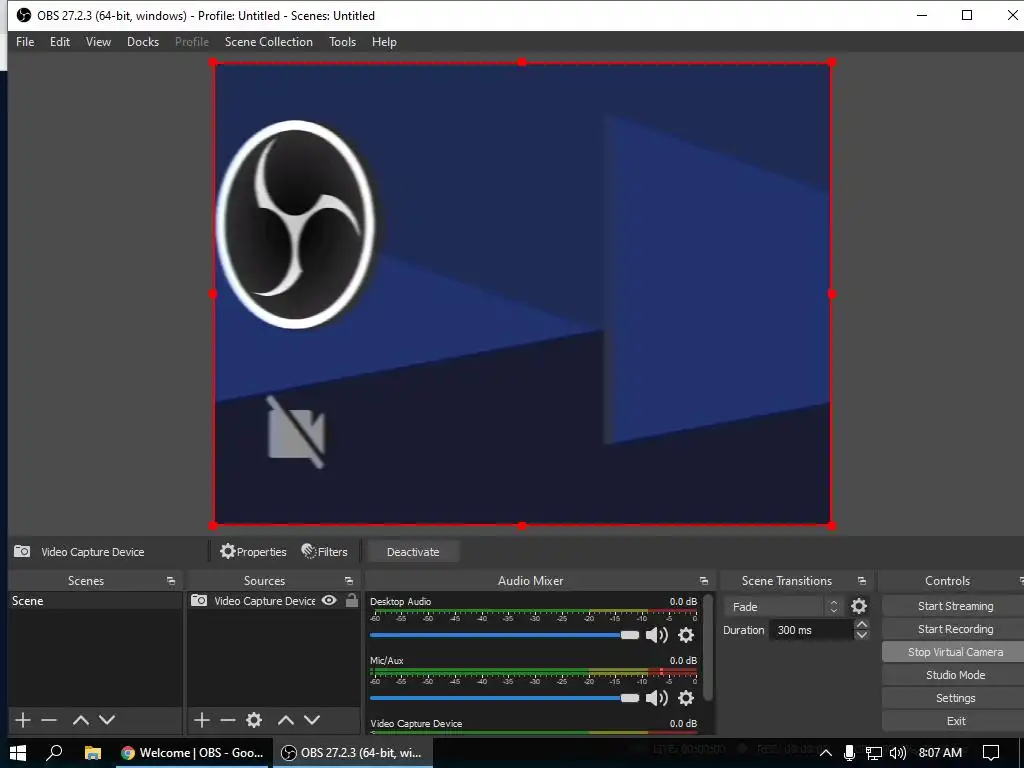1024x768 pixels.
Task: Open Mic/Aux audio settings gear
Action: tap(686, 698)
